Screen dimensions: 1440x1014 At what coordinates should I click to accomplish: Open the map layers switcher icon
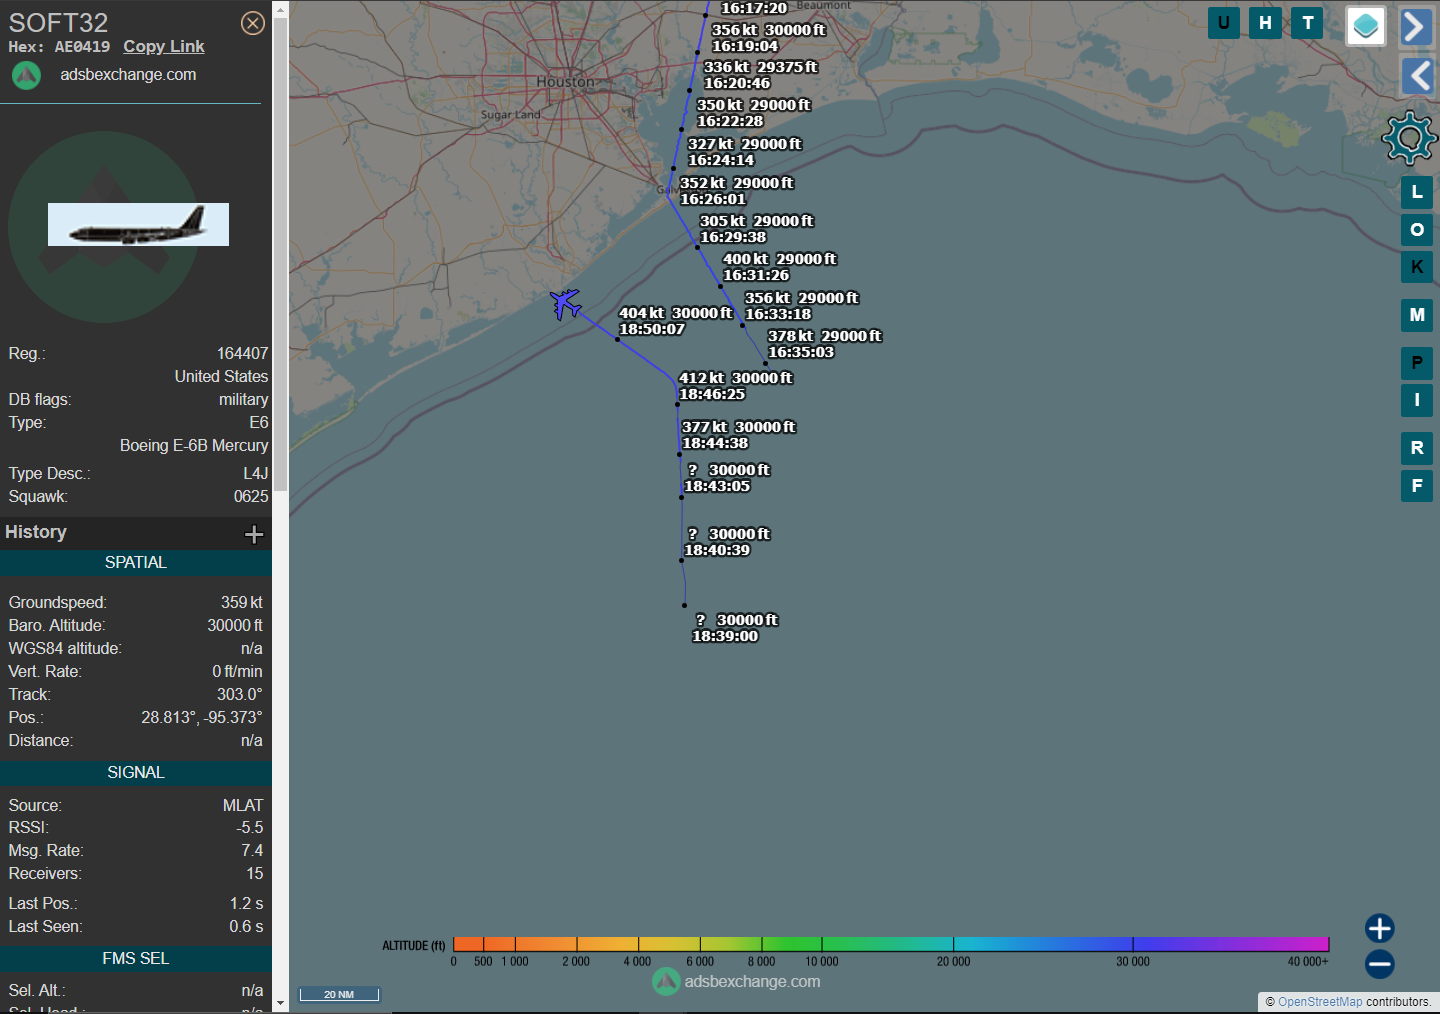click(1366, 26)
